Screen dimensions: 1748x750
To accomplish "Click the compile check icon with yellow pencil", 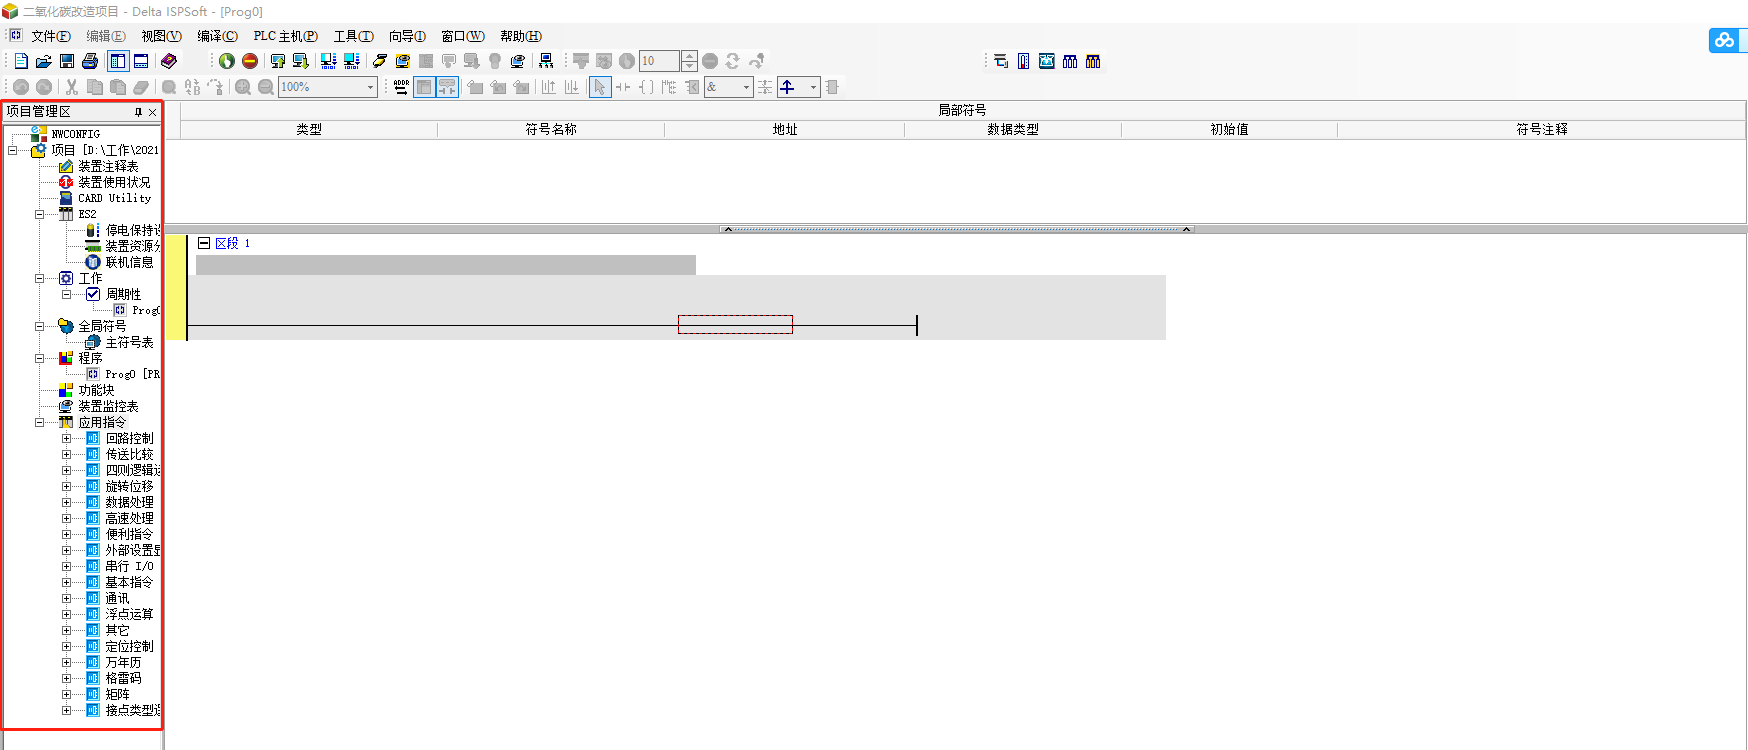I will click(x=380, y=61).
